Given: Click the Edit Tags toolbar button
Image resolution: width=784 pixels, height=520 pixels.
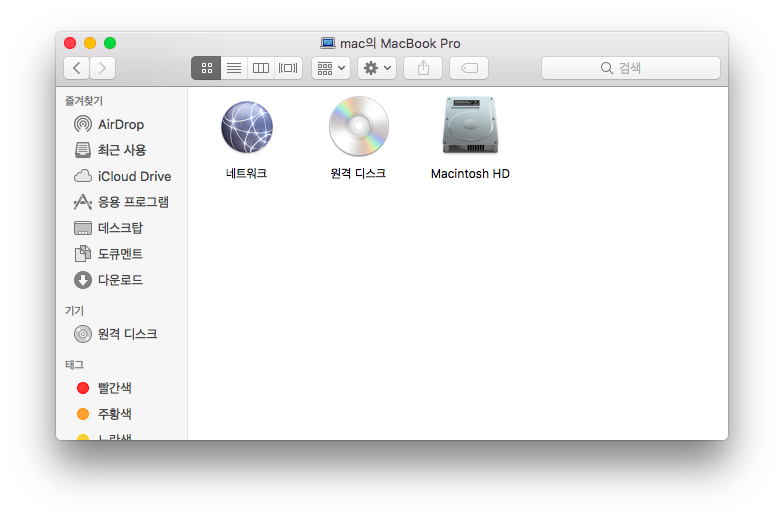Looking at the screenshot, I should [469, 68].
